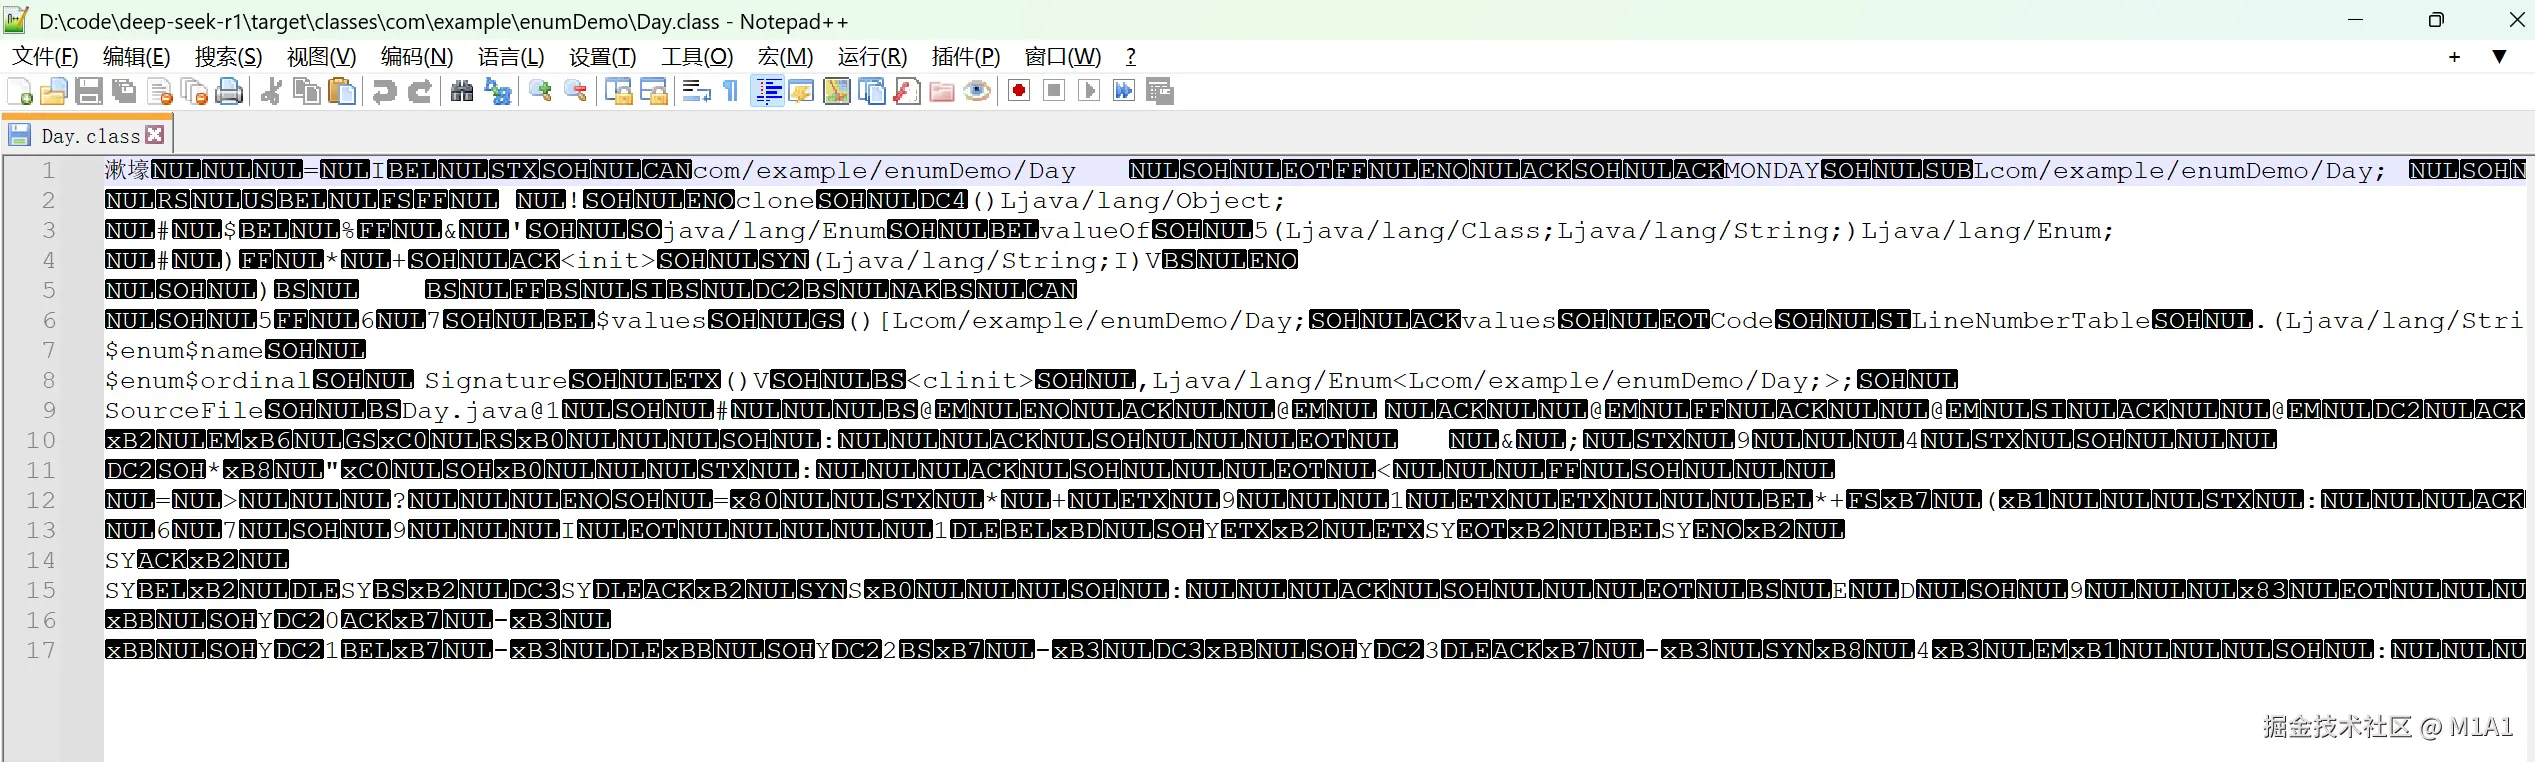Viewport: 2535px width, 762px height.
Task: Open the 搜索(S) menu
Action: 229,57
